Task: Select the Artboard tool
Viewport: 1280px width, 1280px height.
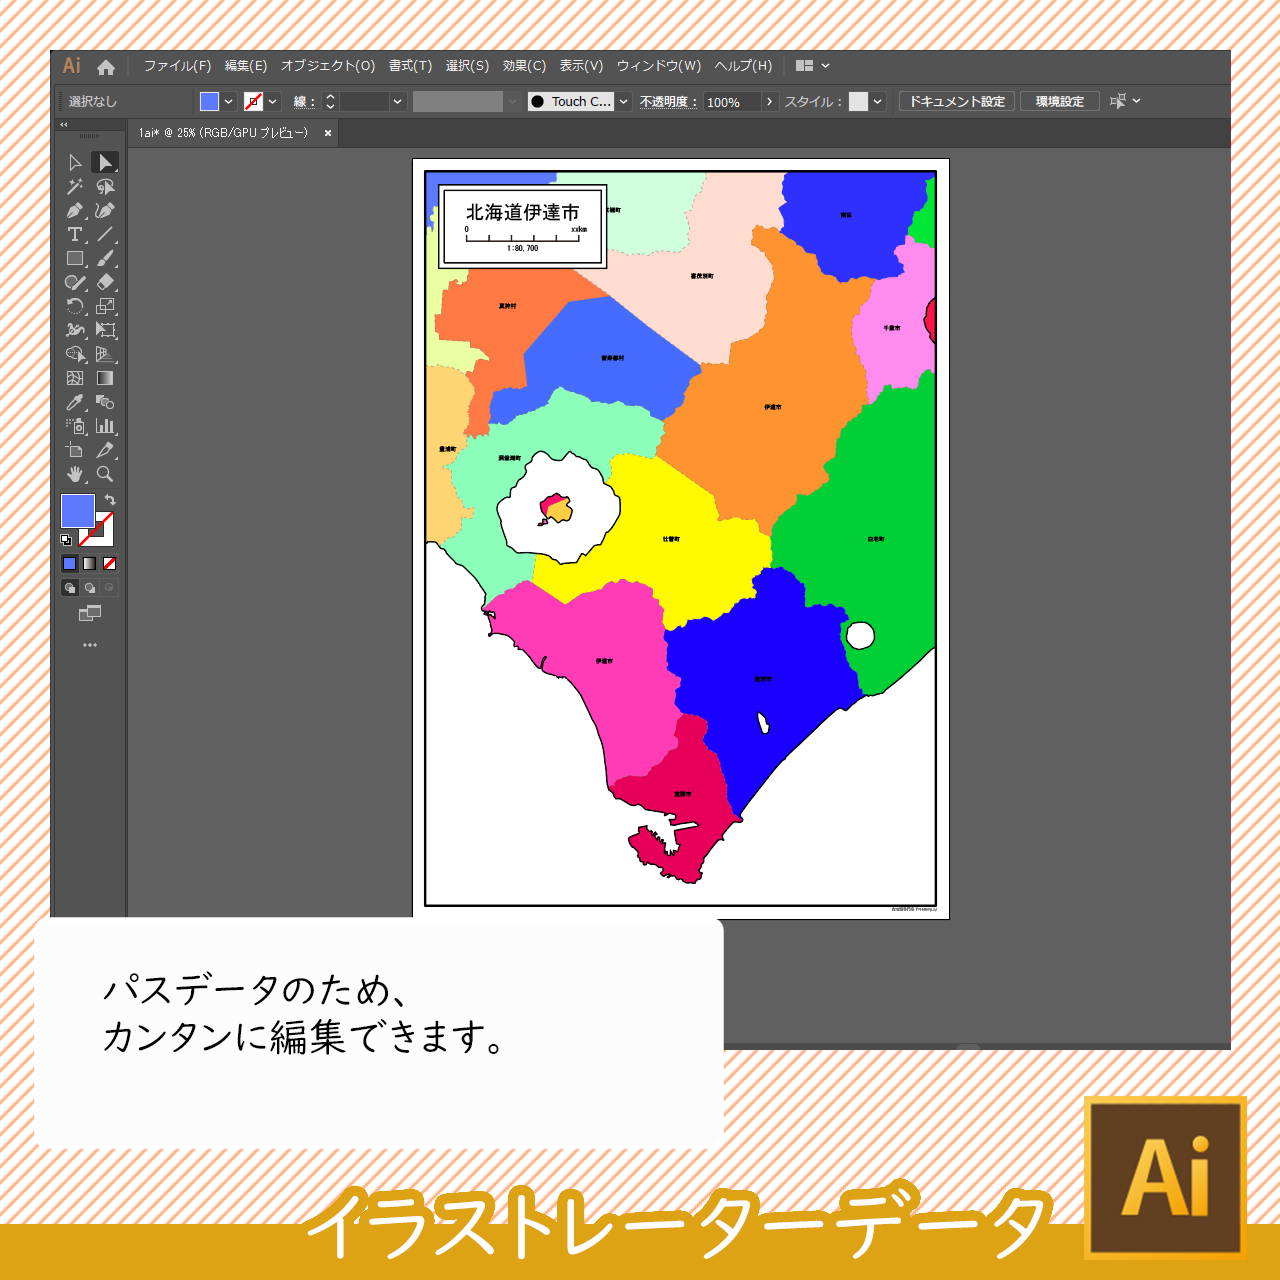Action: (x=75, y=450)
